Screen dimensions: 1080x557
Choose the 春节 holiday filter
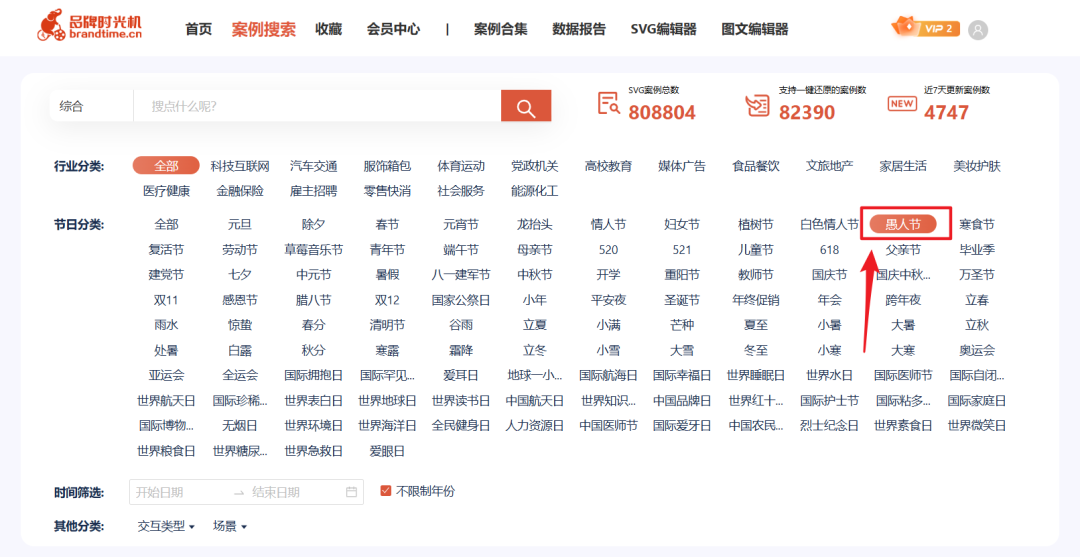point(387,224)
